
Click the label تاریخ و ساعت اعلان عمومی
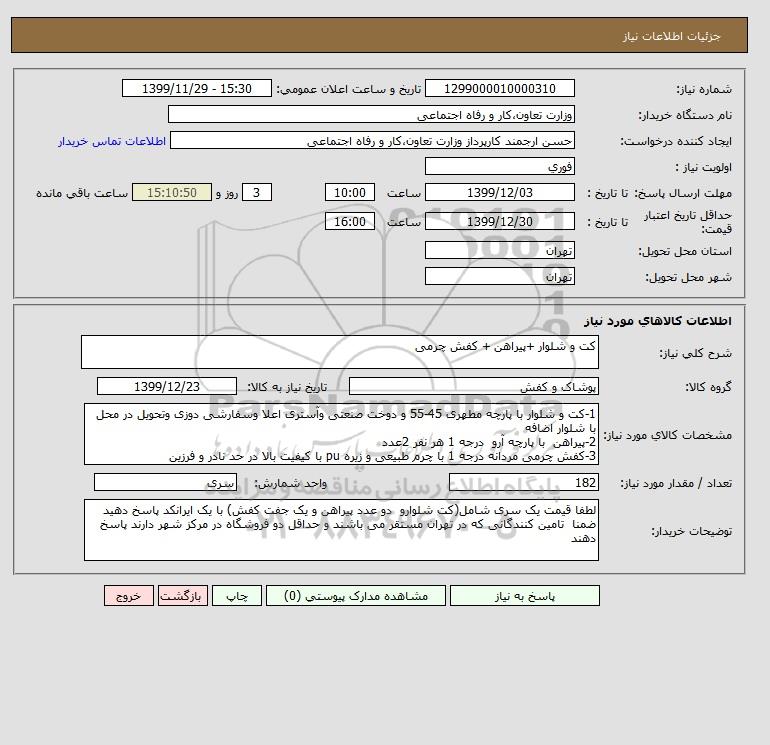[x=349, y=89]
